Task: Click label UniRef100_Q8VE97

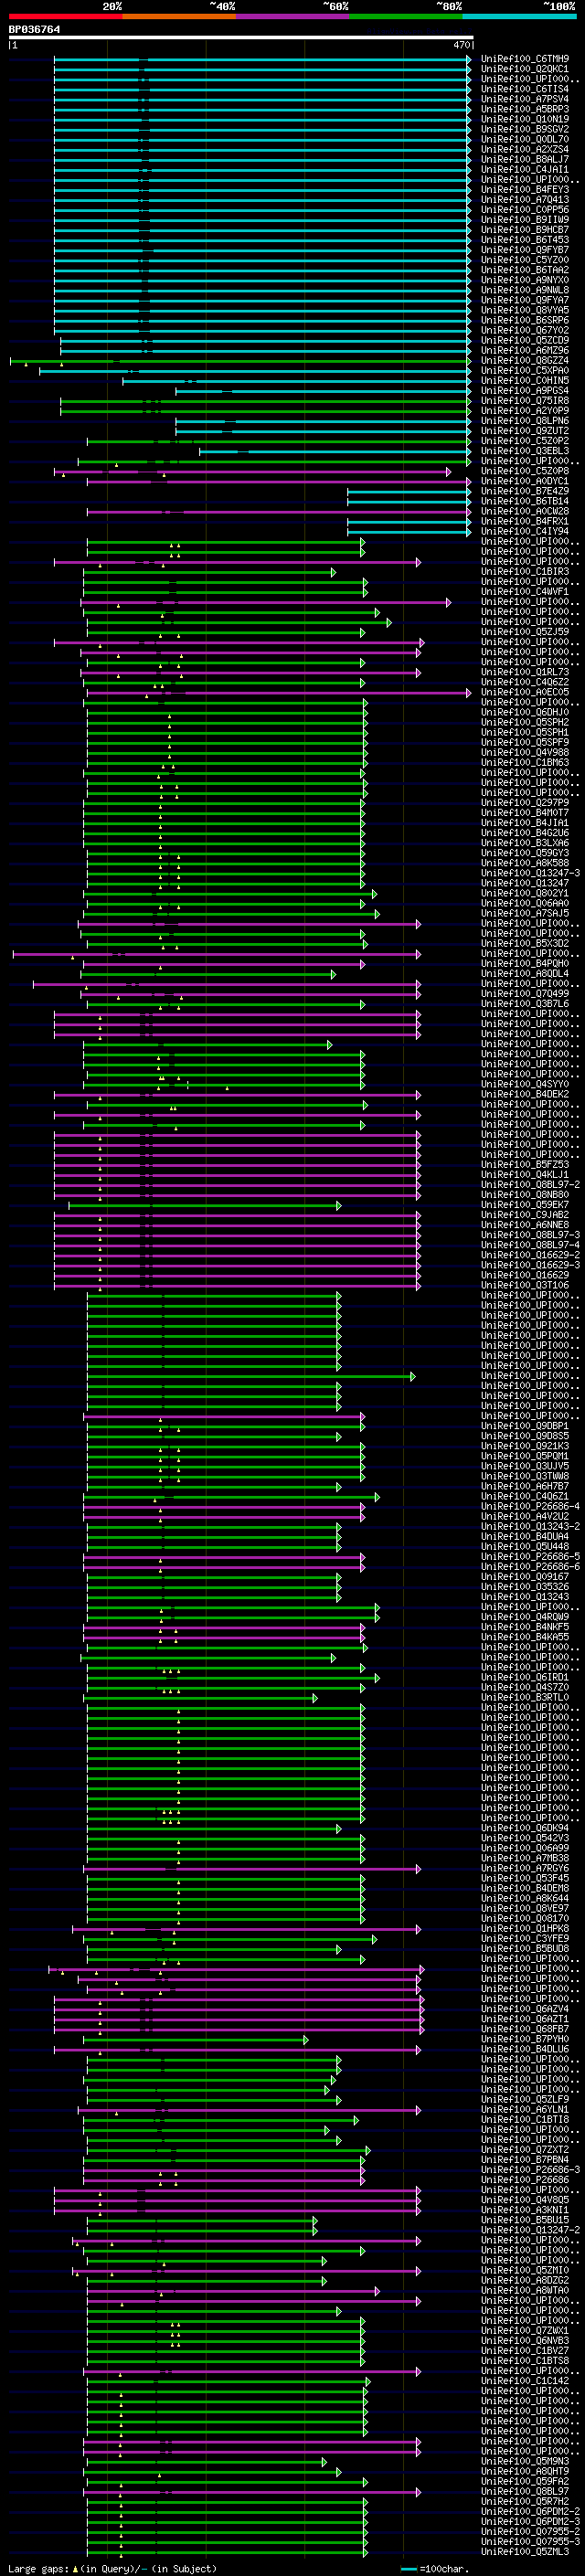Action: click(x=525, y=1909)
